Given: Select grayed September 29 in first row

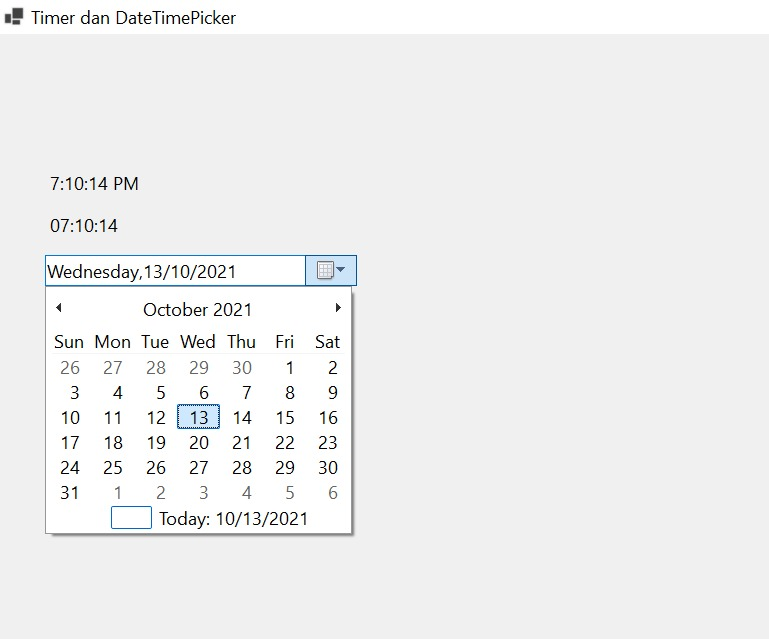Looking at the screenshot, I should 199,367.
